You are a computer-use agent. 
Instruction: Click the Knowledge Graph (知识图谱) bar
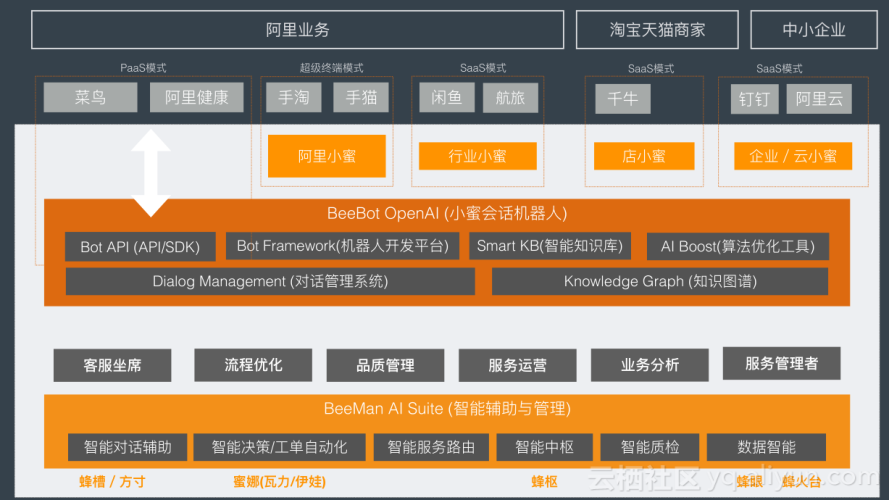click(660, 281)
